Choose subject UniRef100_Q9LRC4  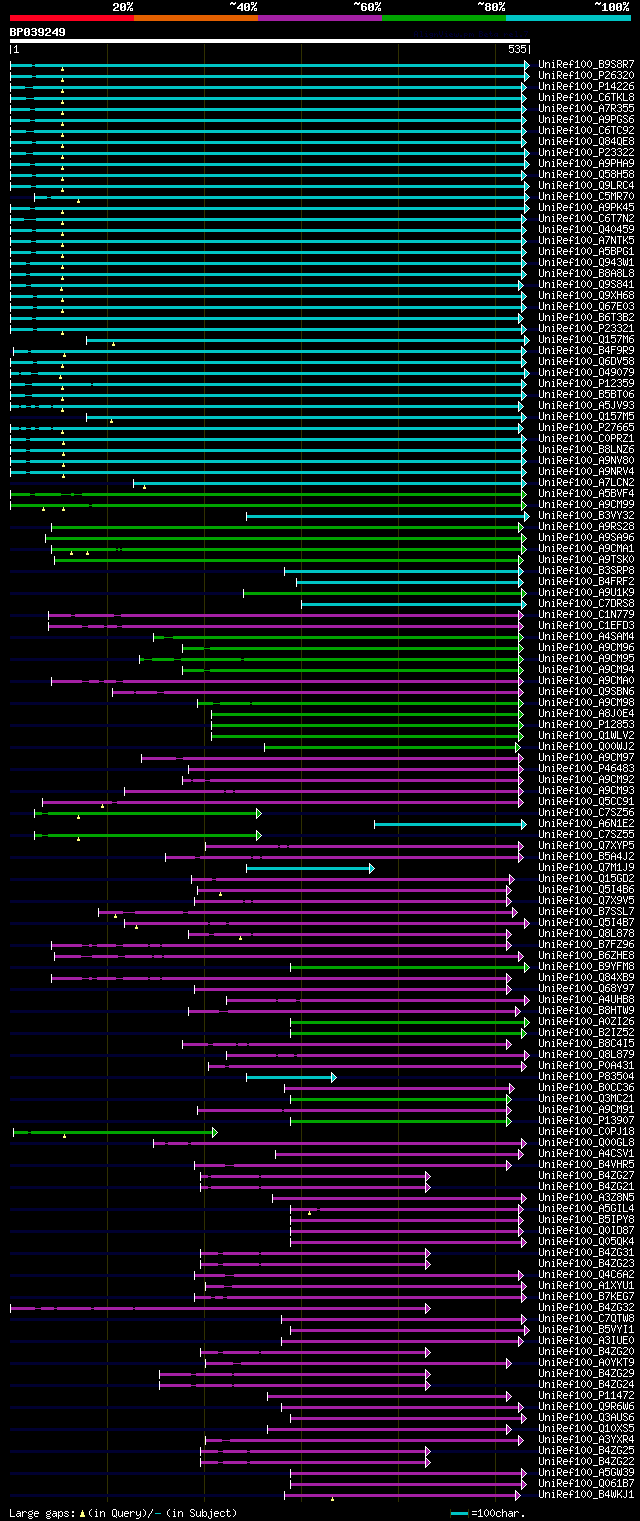tap(586, 185)
